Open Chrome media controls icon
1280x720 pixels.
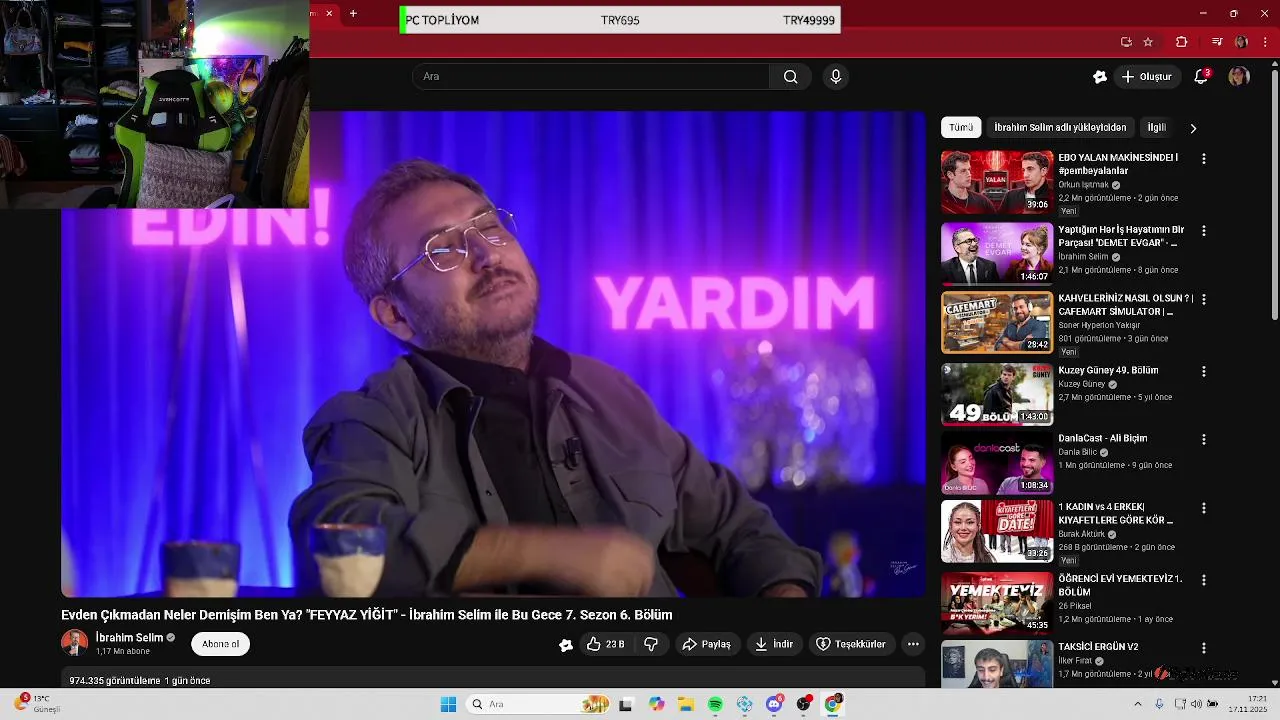pos(1217,42)
